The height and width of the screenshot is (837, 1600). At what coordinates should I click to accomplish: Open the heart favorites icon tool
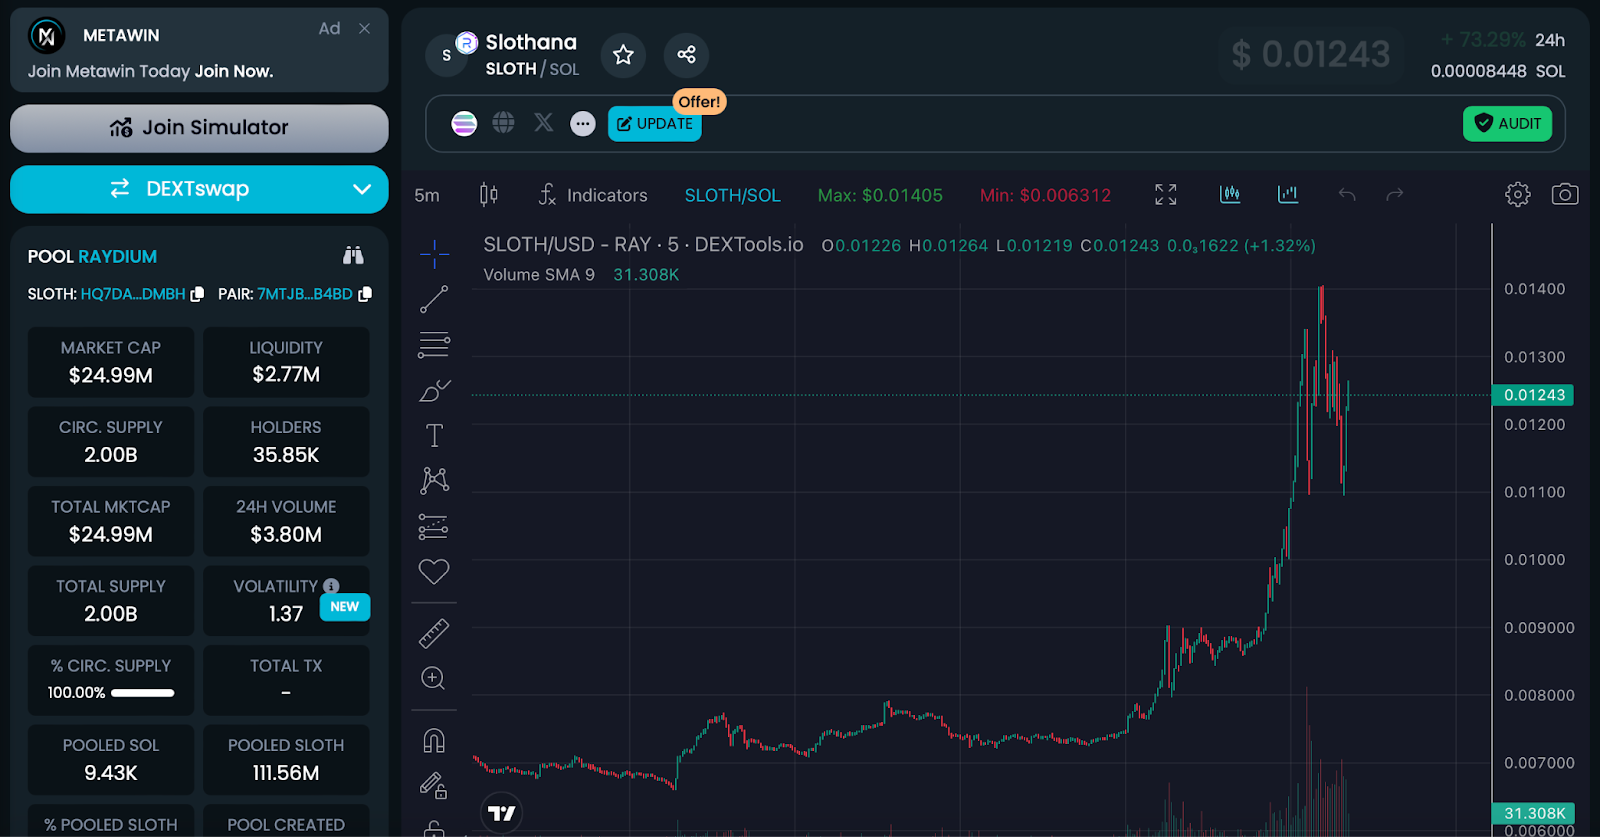click(x=434, y=572)
